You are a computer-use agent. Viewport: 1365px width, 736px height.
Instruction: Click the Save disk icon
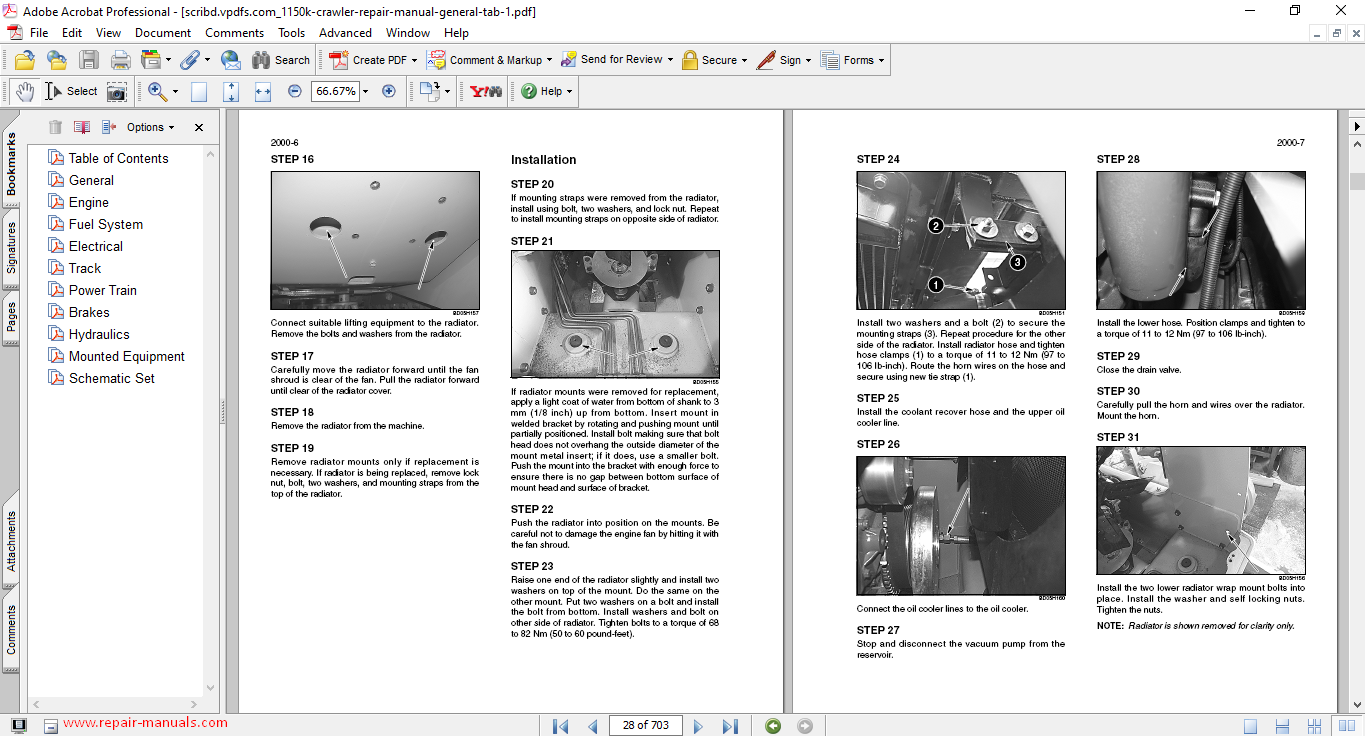89,60
